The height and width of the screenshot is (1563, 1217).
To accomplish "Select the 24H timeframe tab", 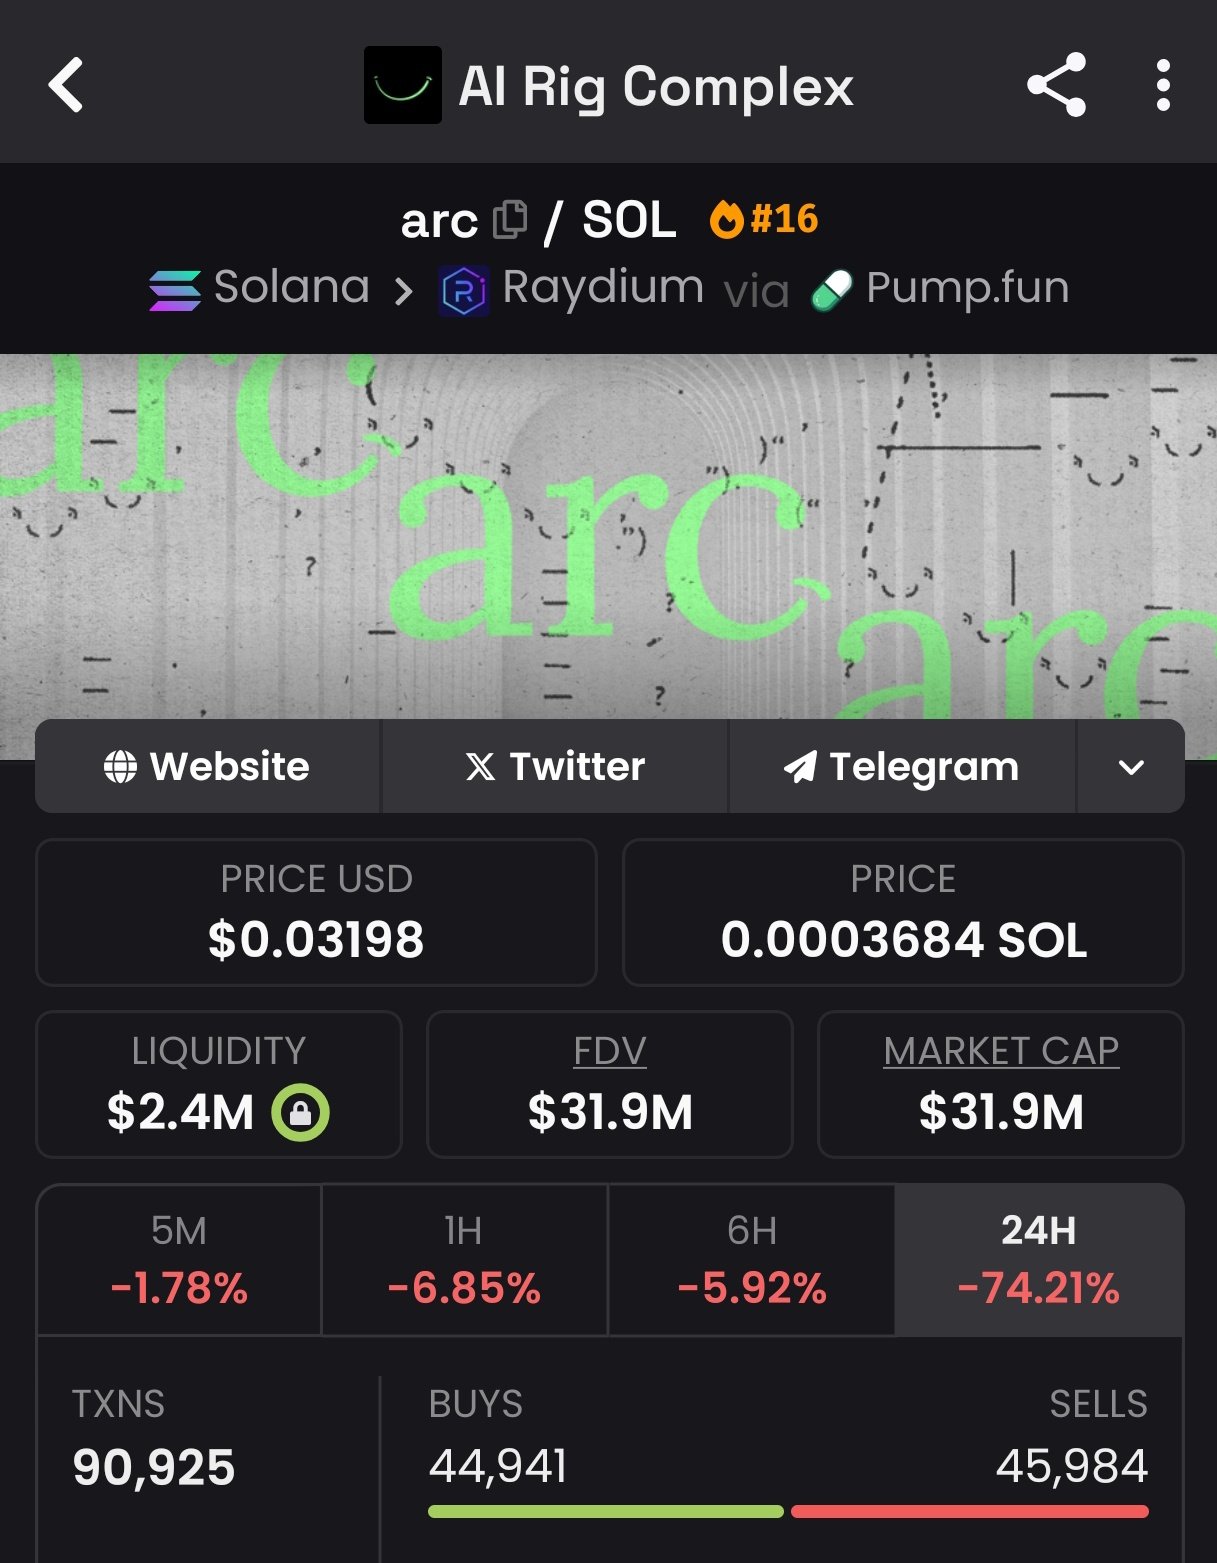I will (1038, 1260).
